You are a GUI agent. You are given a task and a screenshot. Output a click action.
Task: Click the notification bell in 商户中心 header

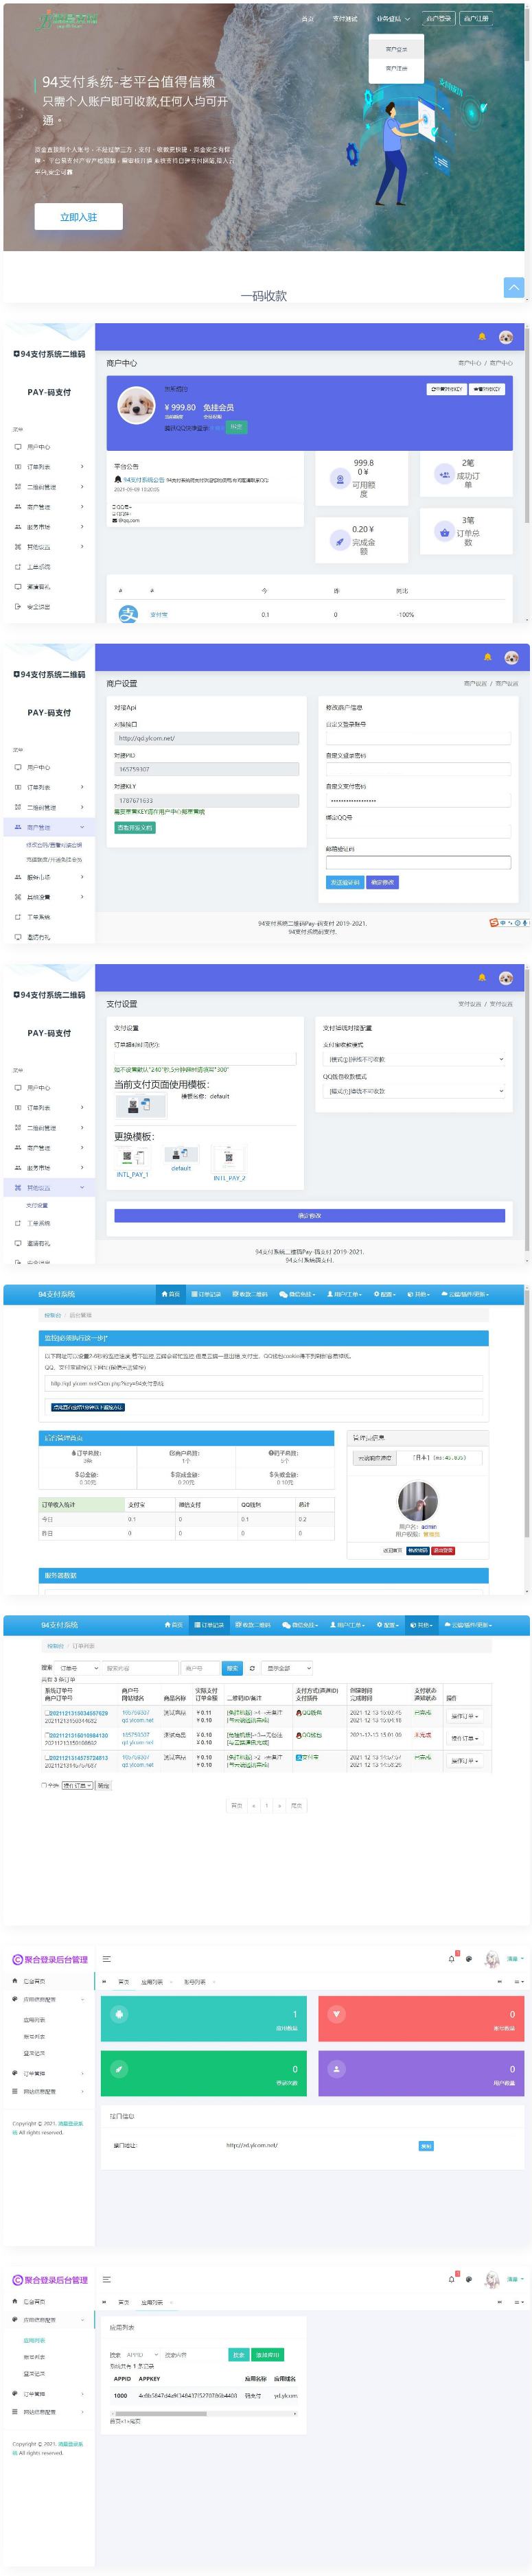click(482, 337)
